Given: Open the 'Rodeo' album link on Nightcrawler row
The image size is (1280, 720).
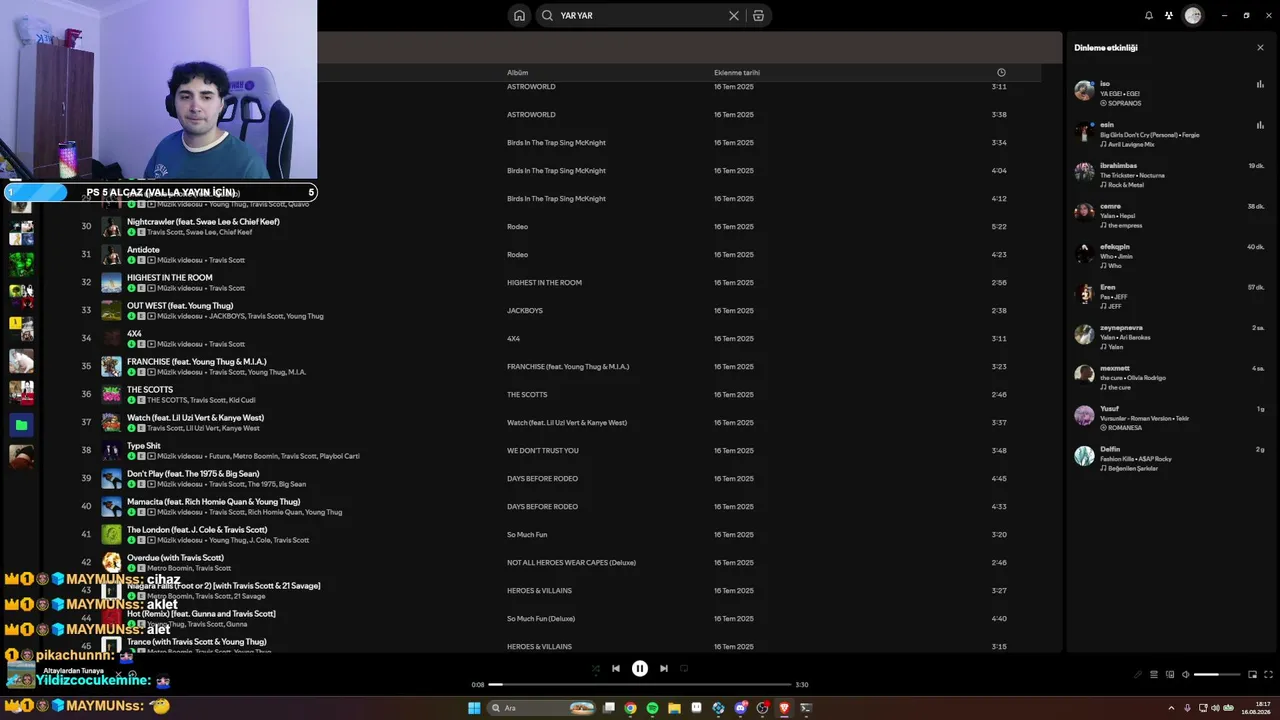Looking at the screenshot, I should (517, 227).
